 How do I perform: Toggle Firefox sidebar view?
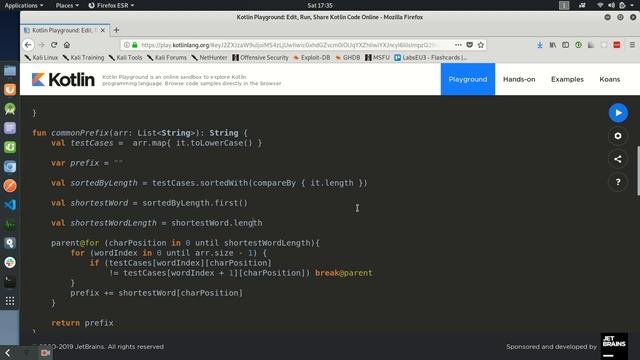tap(565, 45)
